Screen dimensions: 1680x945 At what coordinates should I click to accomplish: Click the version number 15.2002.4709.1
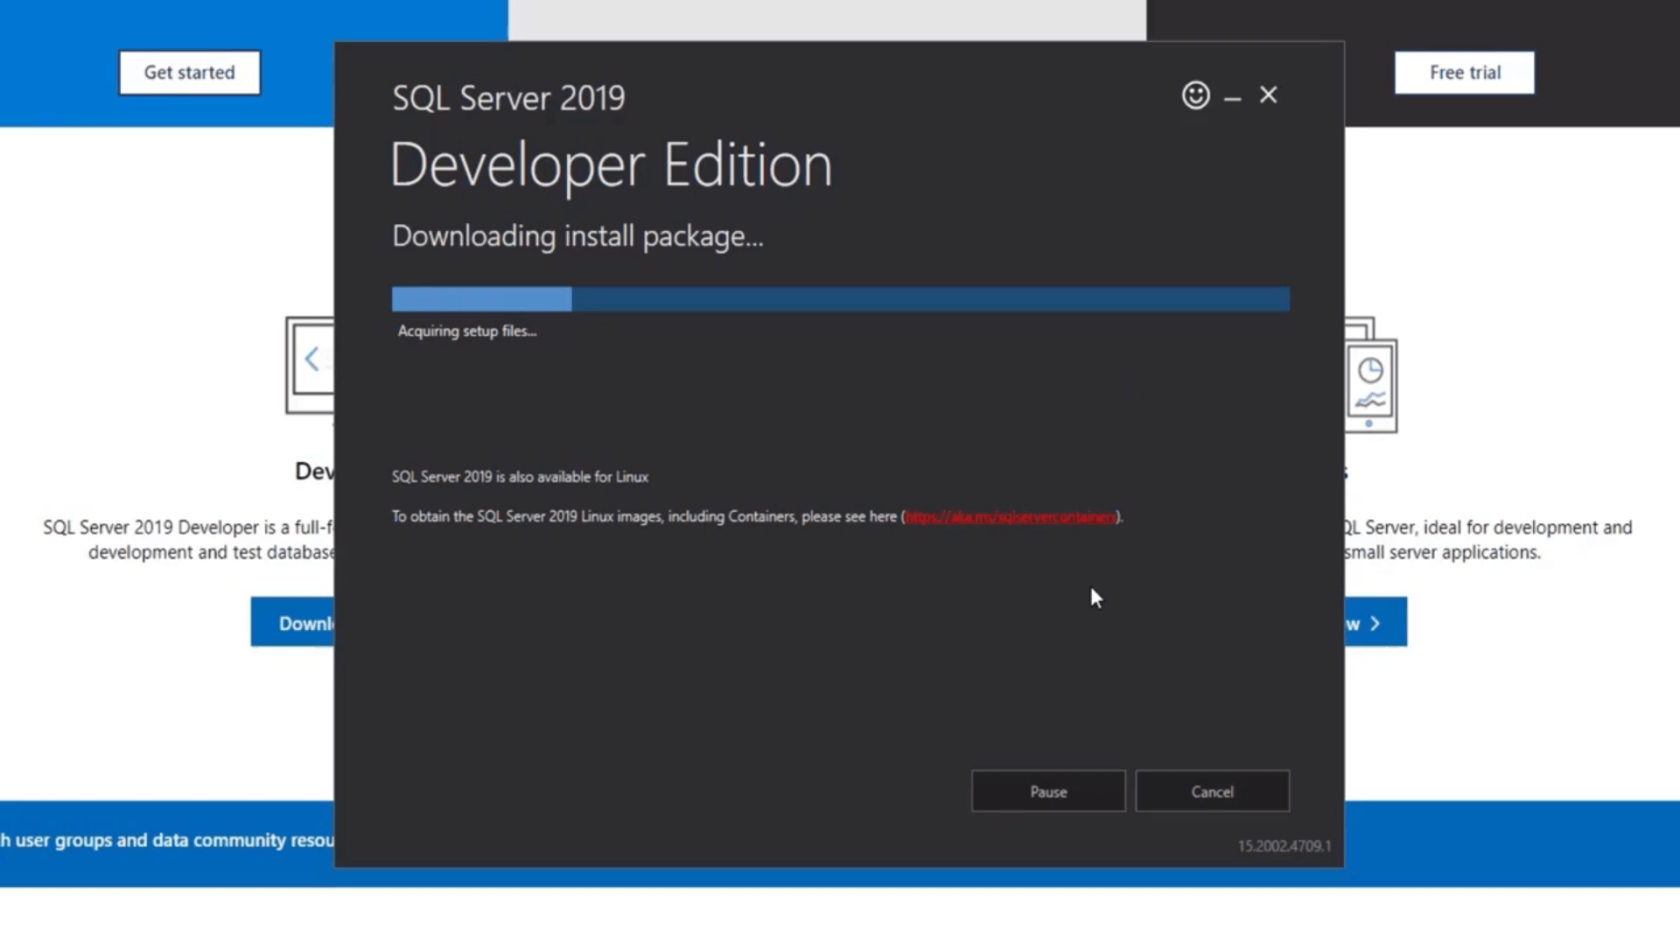pyautogui.click(x=1284, y=846)
